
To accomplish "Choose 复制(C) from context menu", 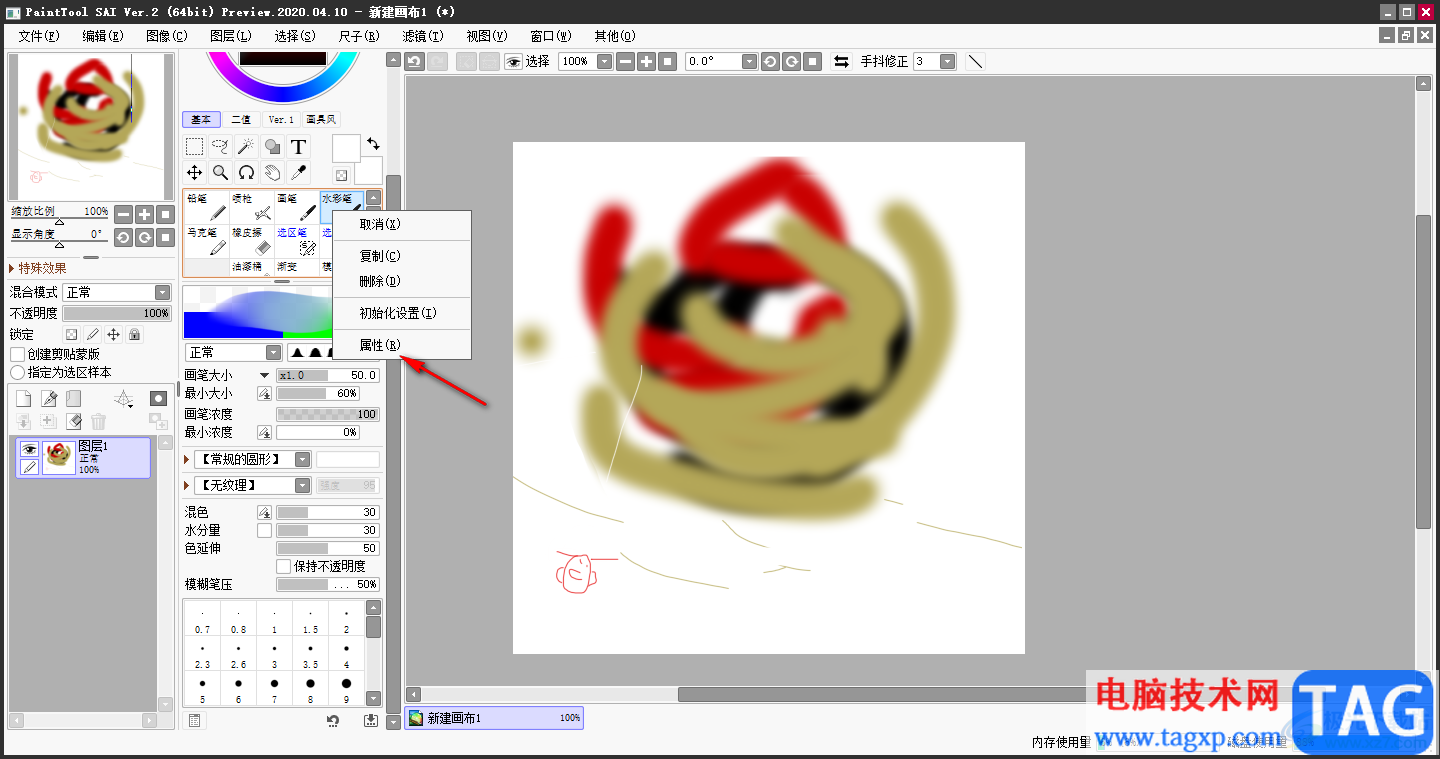I will click(380, 256).
